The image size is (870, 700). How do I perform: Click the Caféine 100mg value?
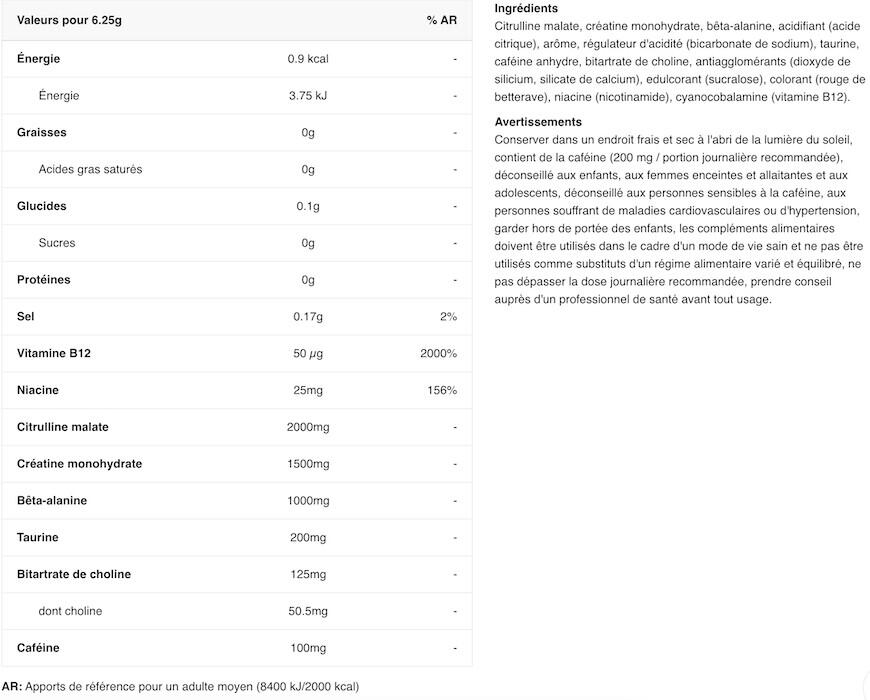click(308, 648)
